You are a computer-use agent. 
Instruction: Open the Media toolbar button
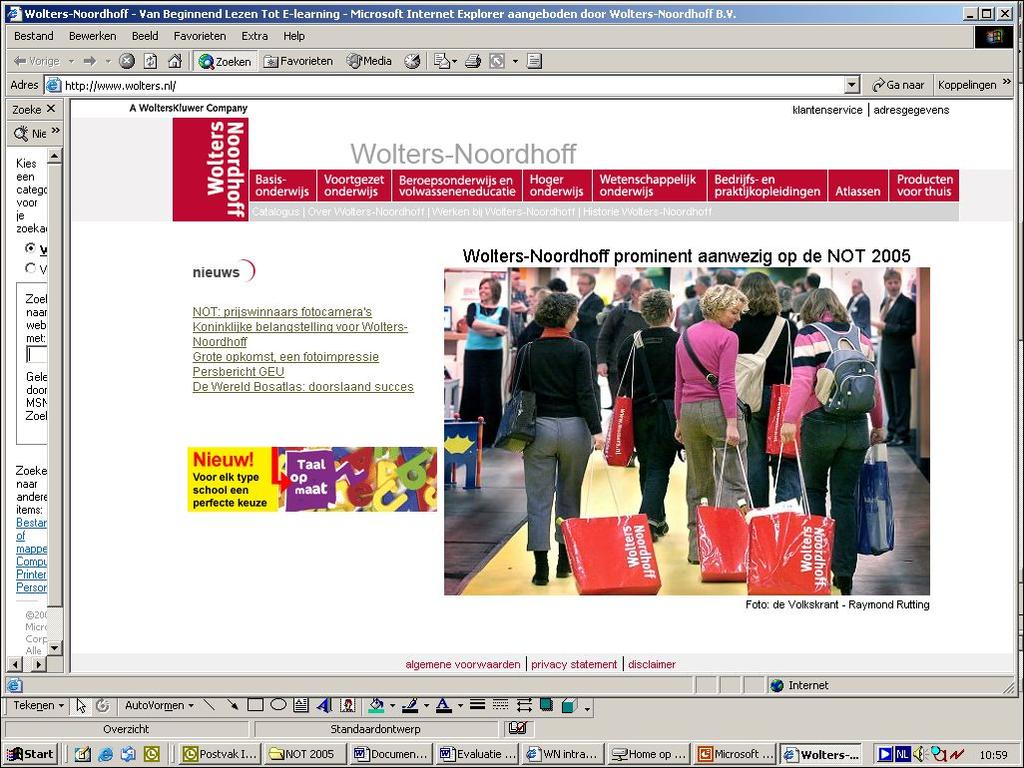pos(370,61)
